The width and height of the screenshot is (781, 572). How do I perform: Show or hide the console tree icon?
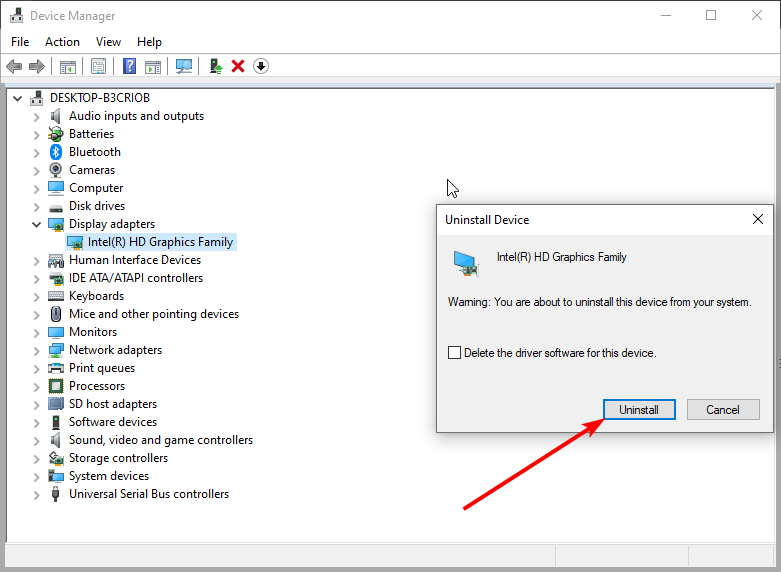click(x=68, y=66)
